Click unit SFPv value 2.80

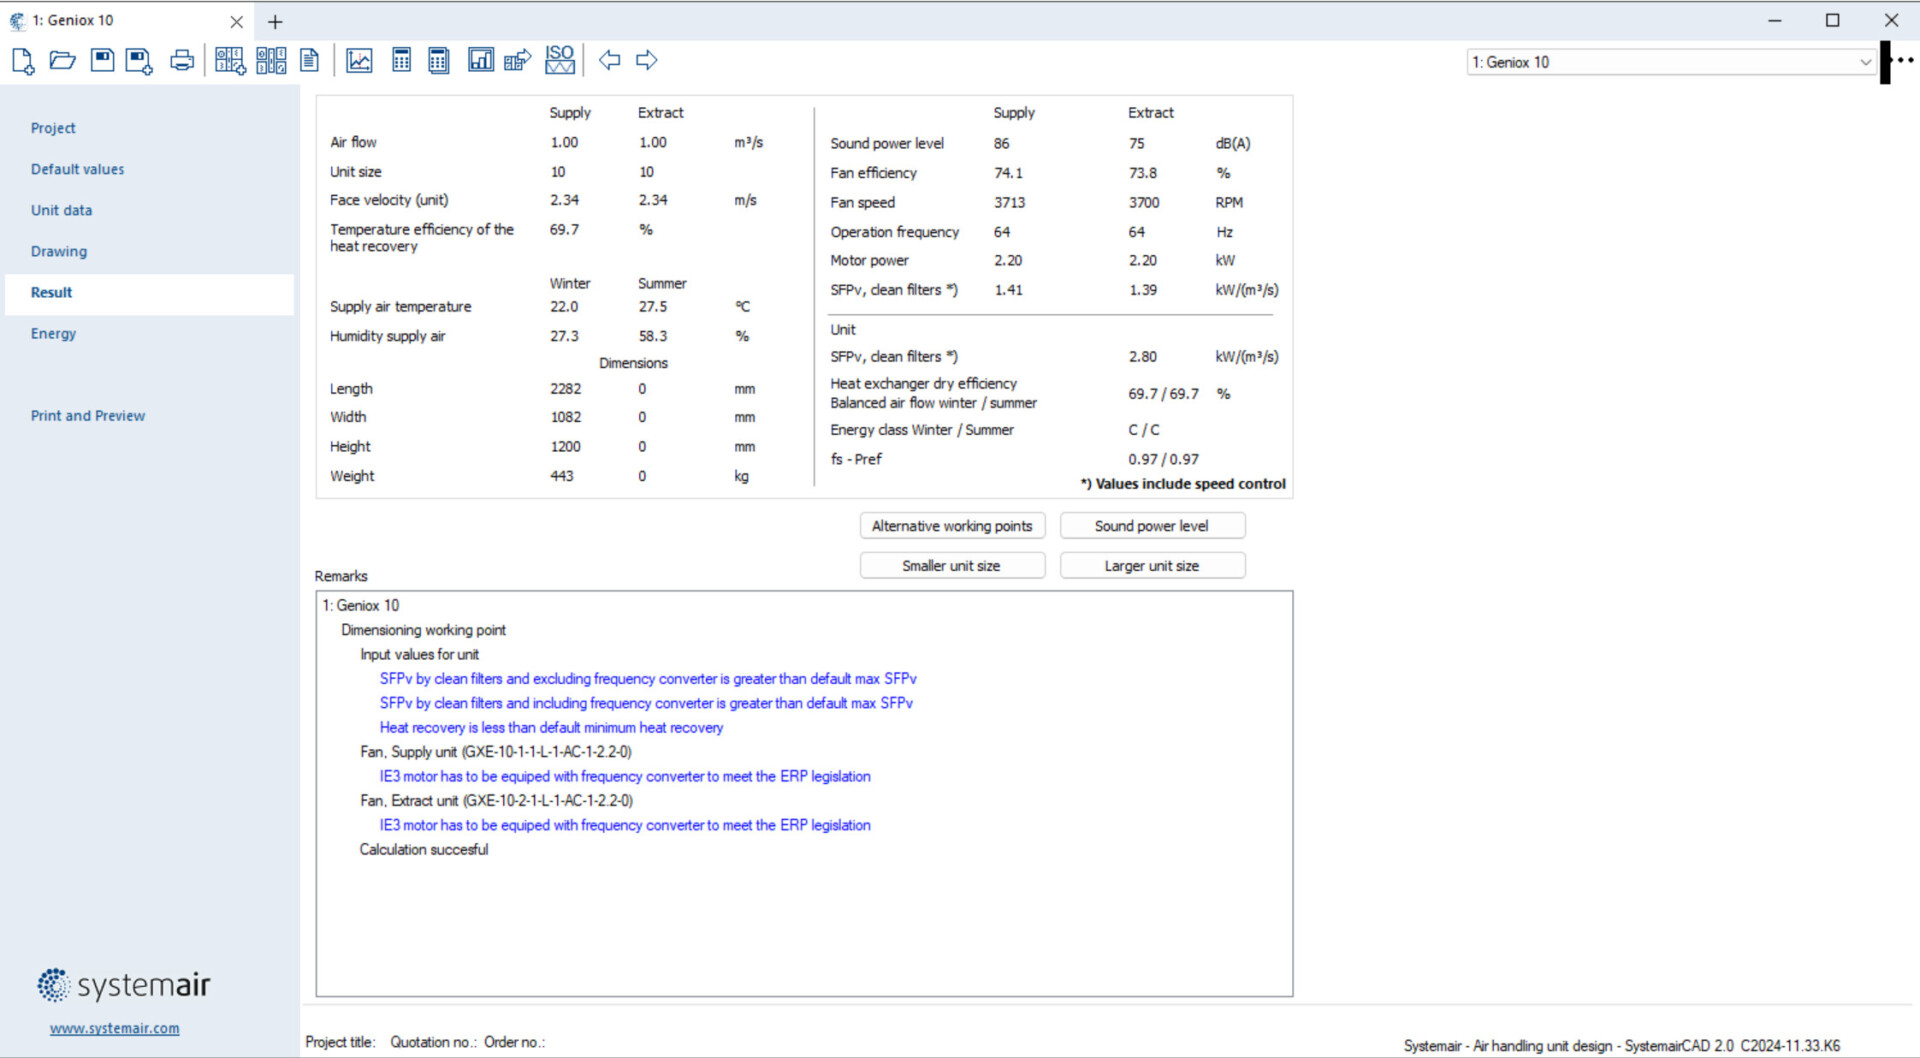pyautogui.click(x=1143, y=357)
